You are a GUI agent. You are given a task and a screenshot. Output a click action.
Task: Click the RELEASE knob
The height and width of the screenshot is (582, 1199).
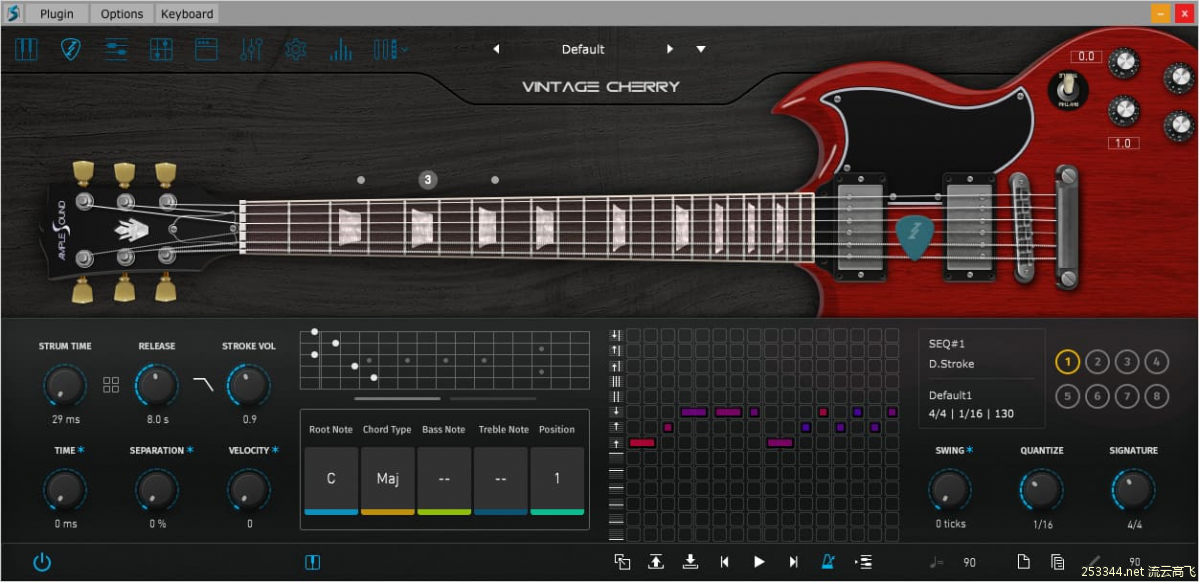(157, 385)
